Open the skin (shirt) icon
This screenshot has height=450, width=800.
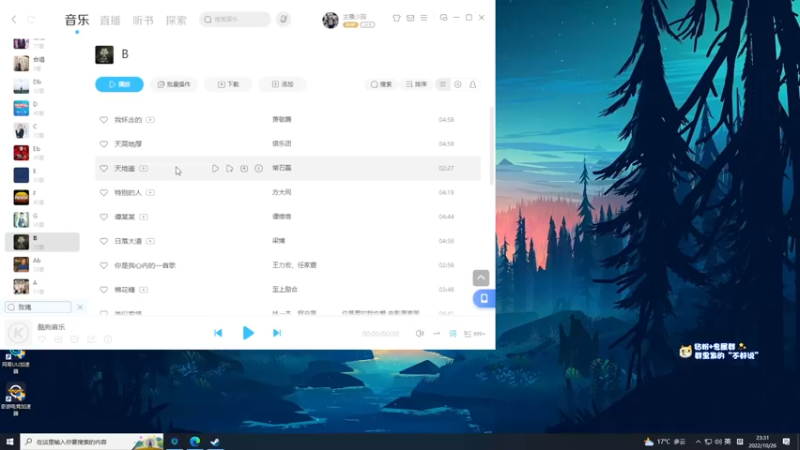396,18
